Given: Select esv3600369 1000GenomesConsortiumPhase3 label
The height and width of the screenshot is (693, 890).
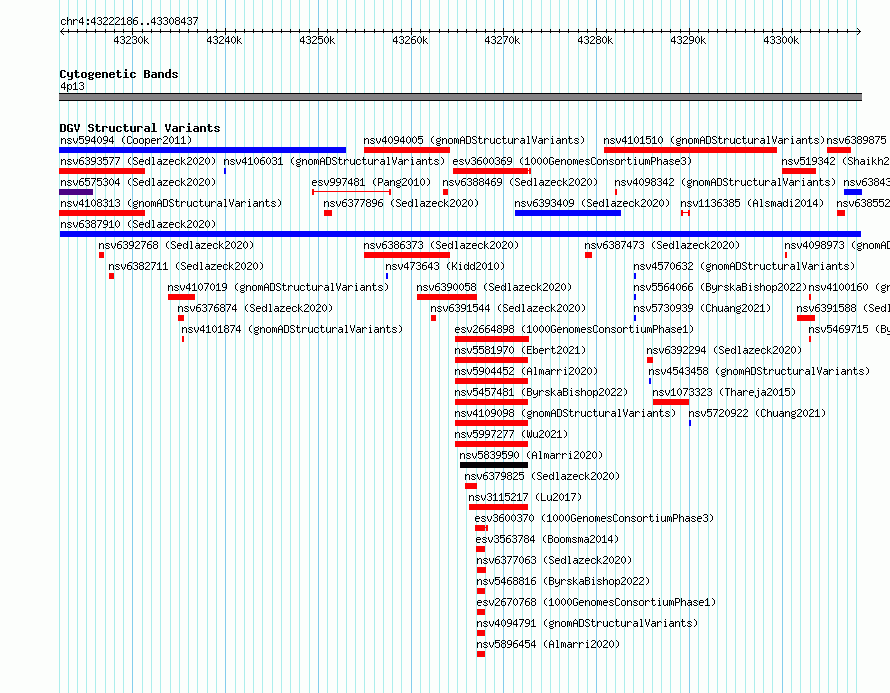Looking at the screenshot, I should point(572,161).
